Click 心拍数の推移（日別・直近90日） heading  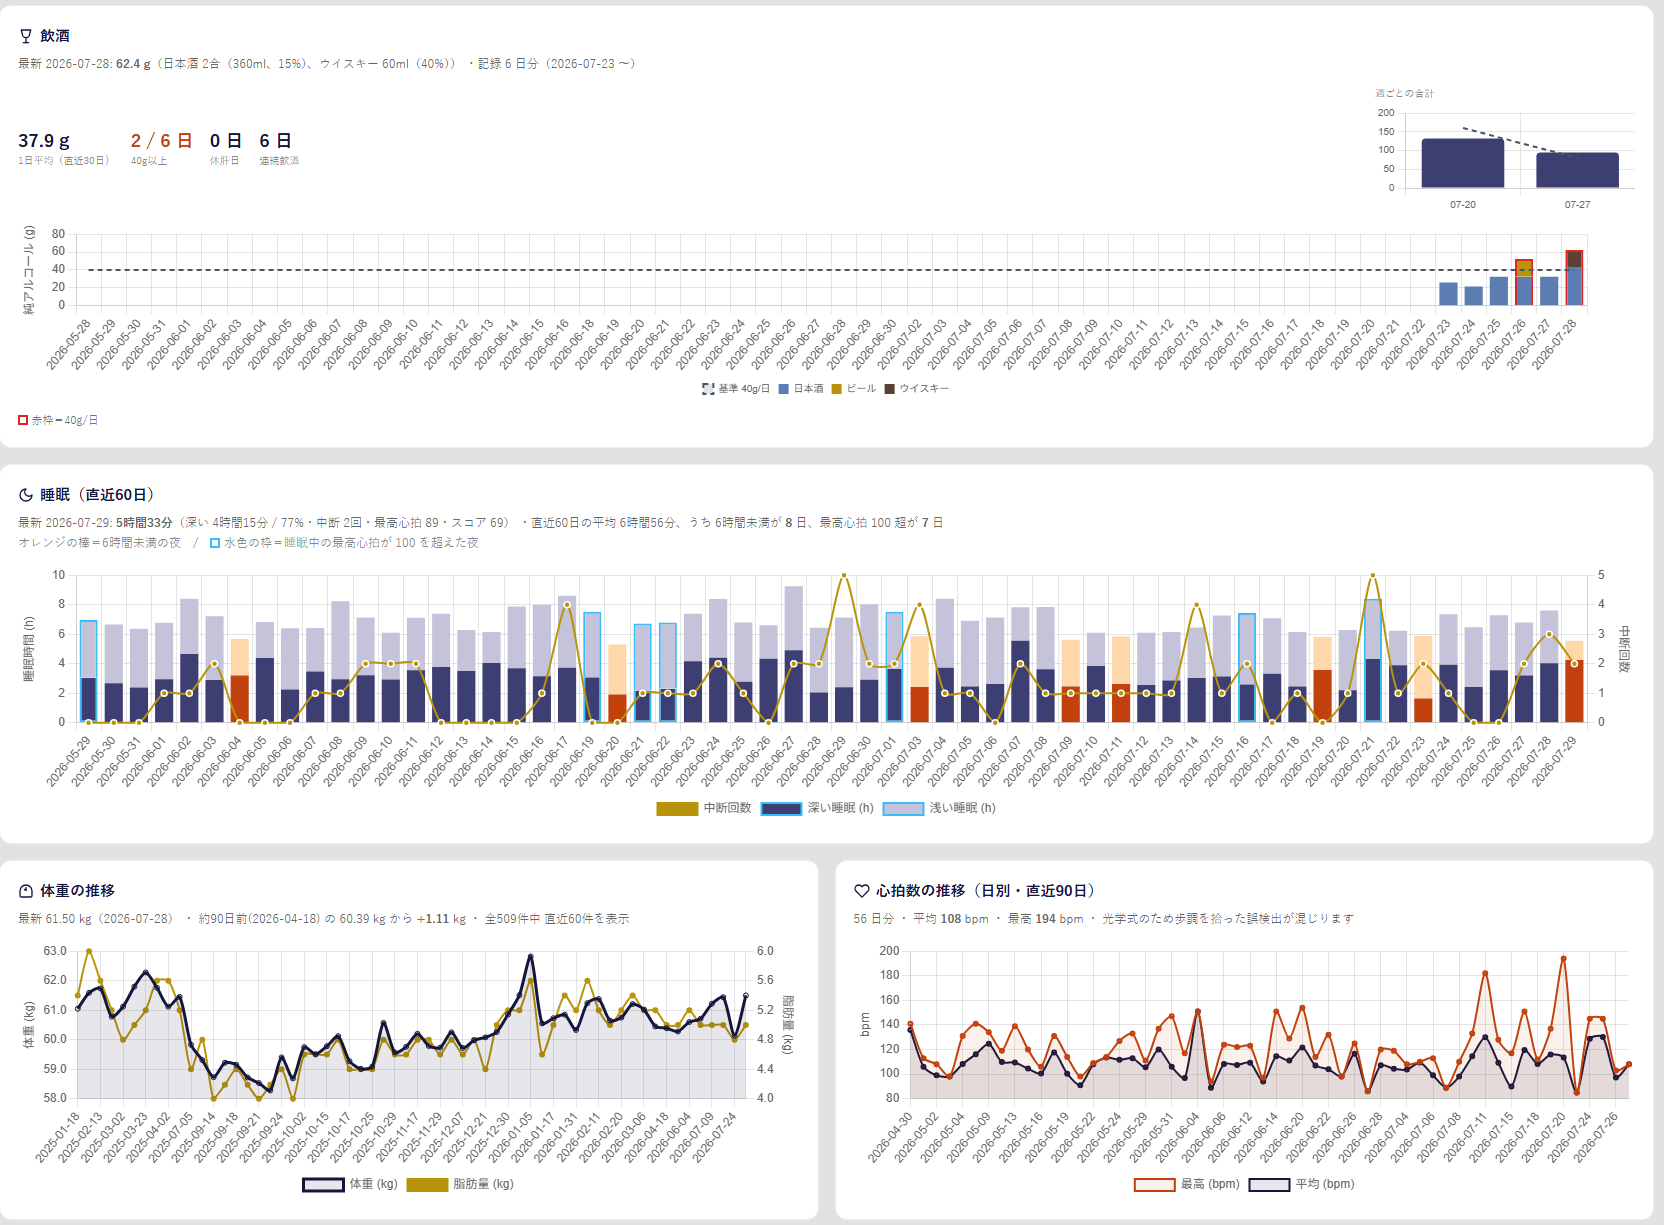(986, 891)
